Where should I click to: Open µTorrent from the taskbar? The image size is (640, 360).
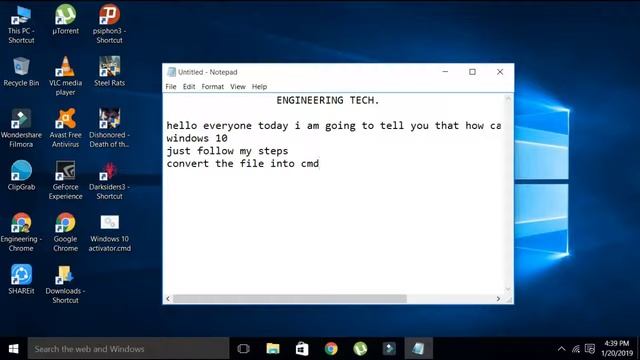(360, 349)
